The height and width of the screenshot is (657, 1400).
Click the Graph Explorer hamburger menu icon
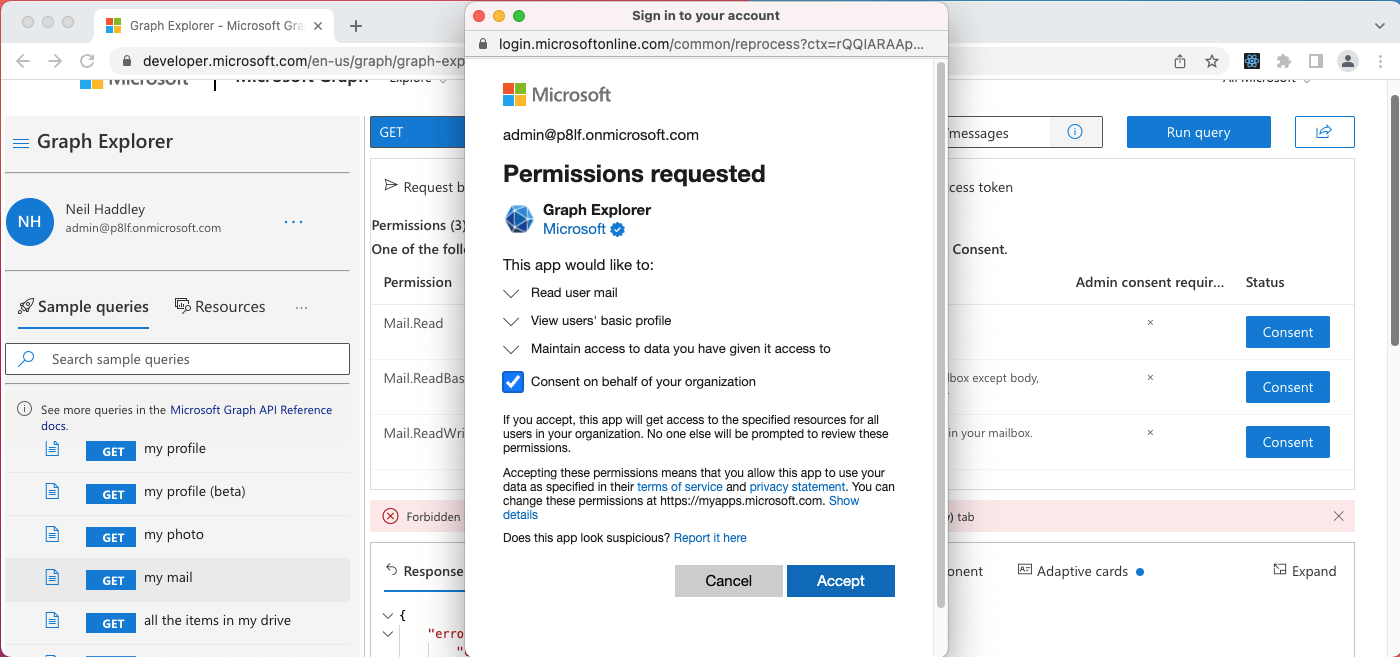click(20, 143)
